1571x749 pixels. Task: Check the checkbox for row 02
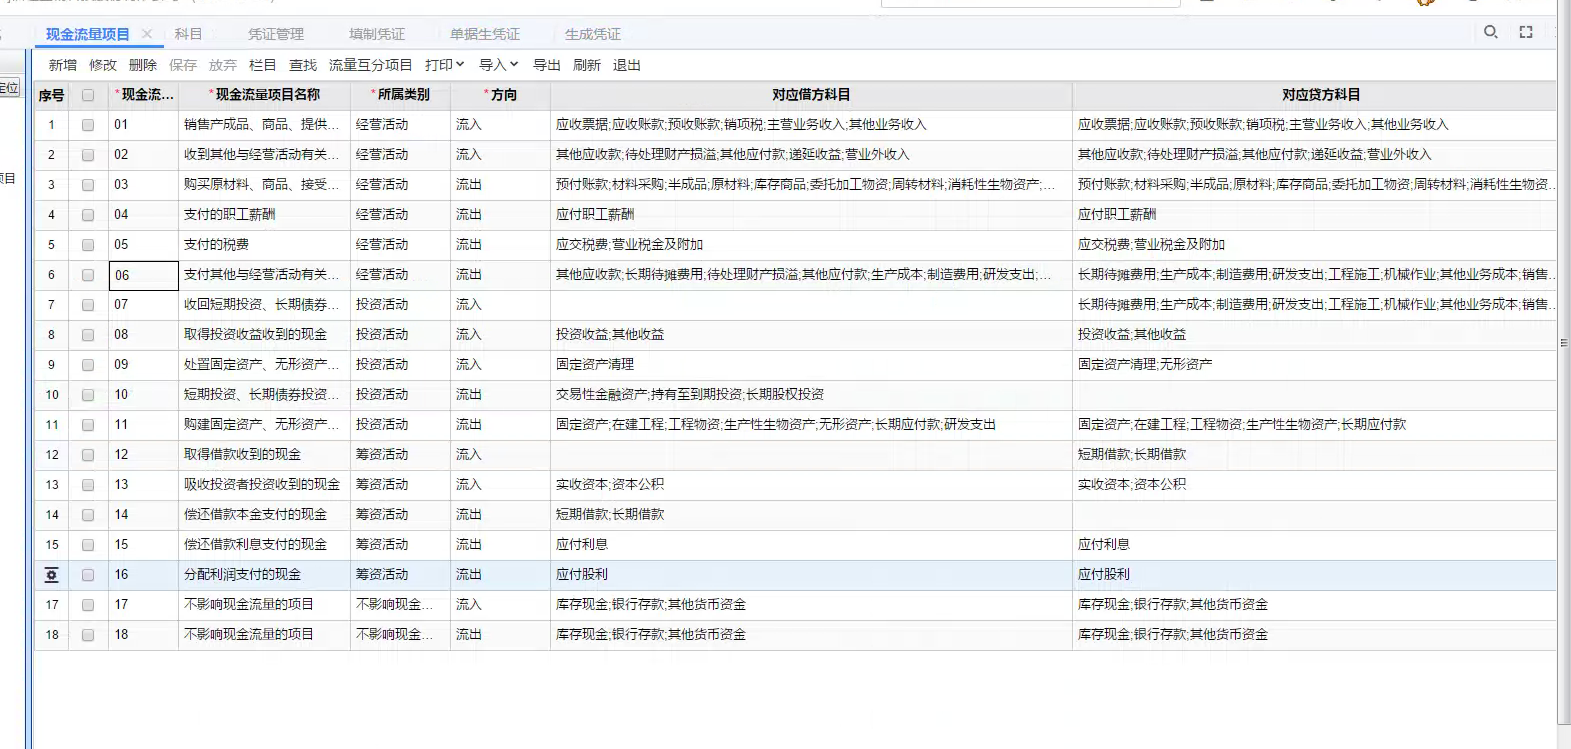pos(88,156)
